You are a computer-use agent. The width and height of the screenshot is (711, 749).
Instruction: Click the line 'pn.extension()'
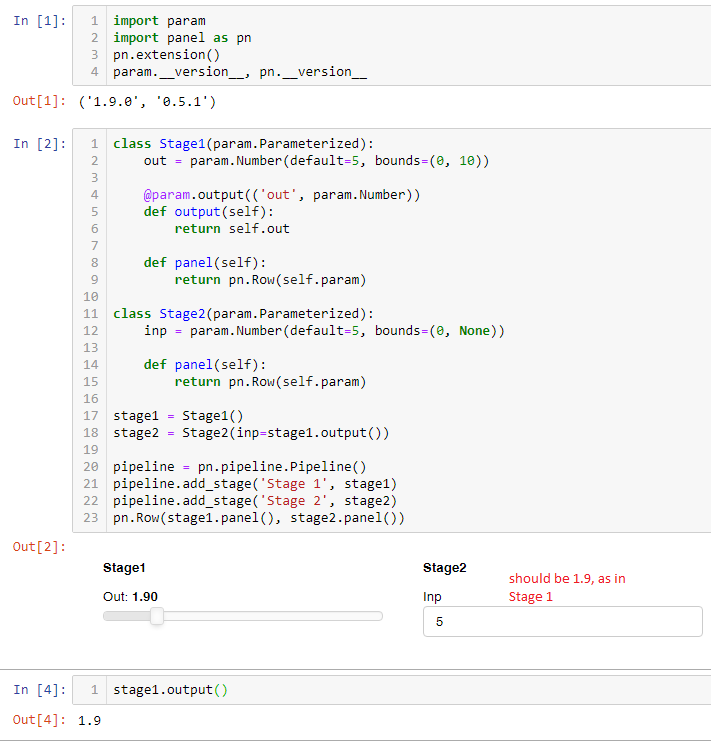click(x=167, y=55)
